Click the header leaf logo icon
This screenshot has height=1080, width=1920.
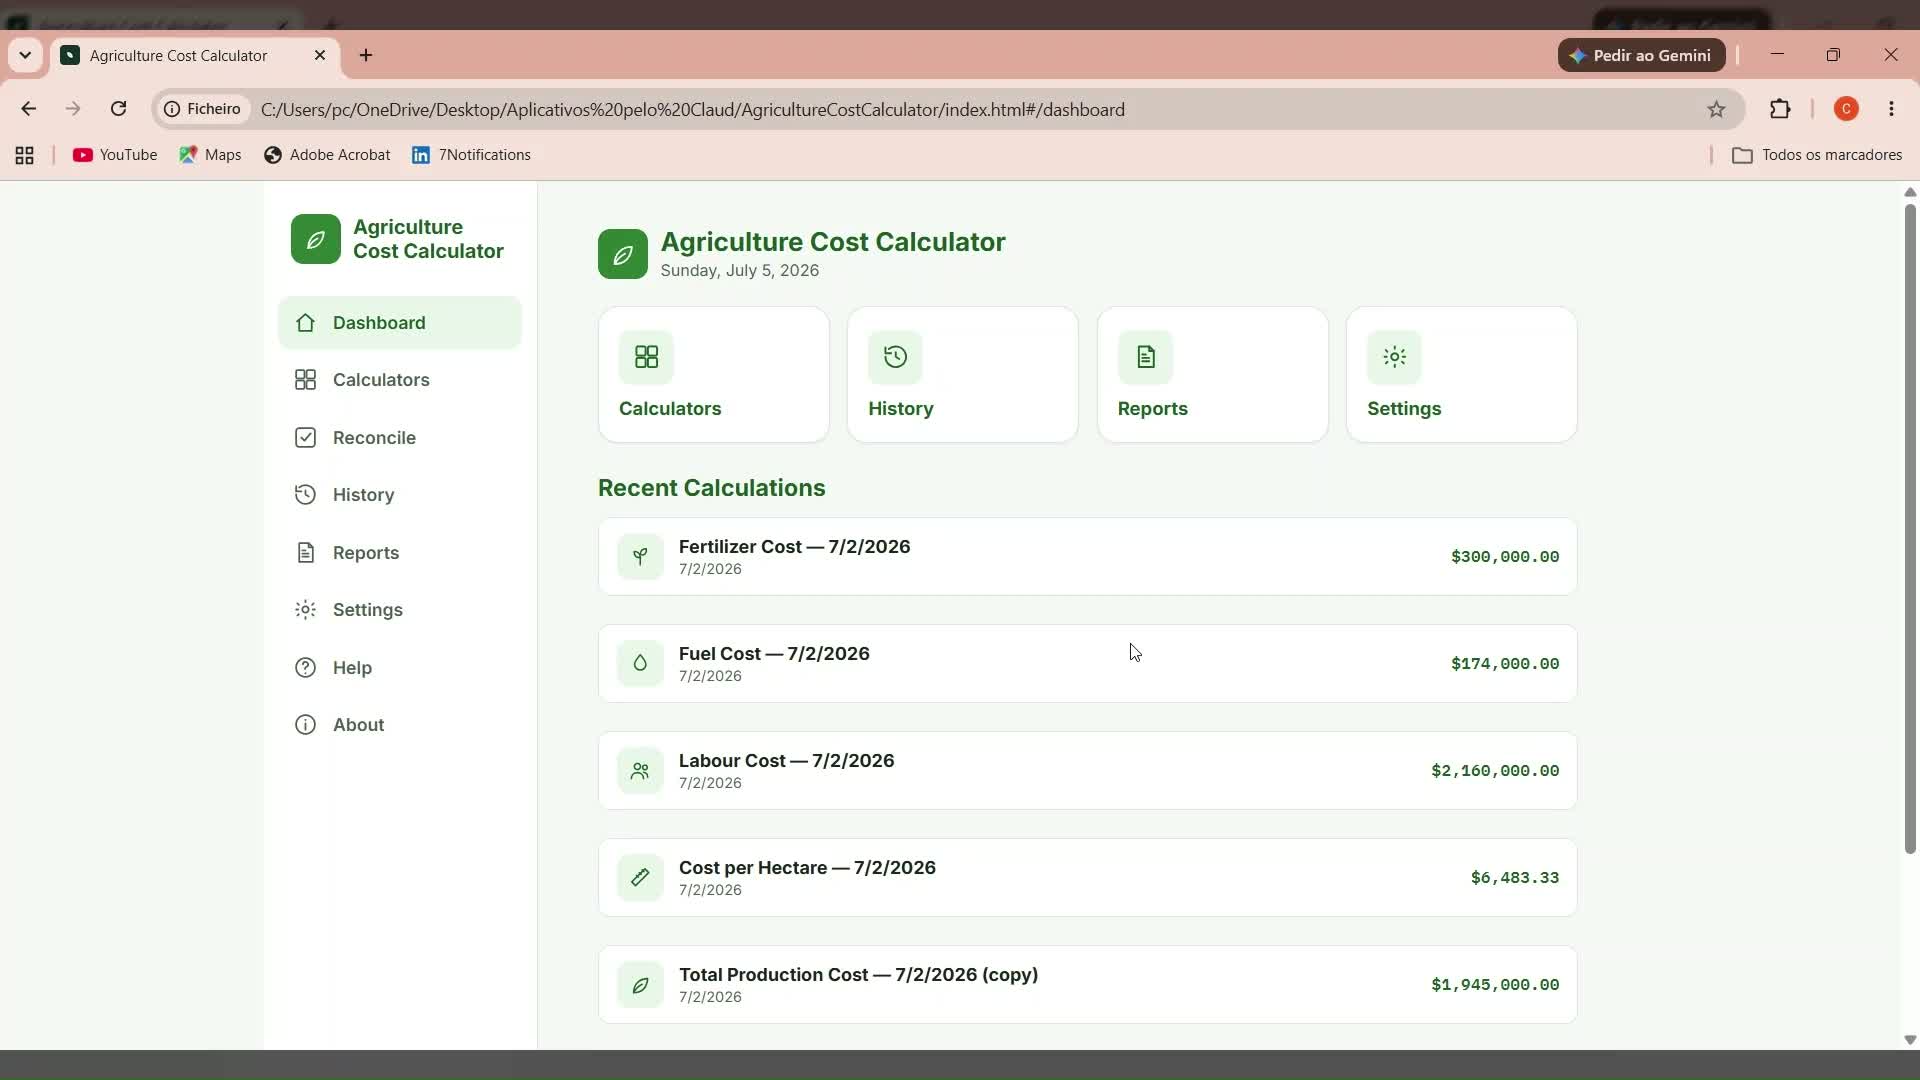[623, 255]
